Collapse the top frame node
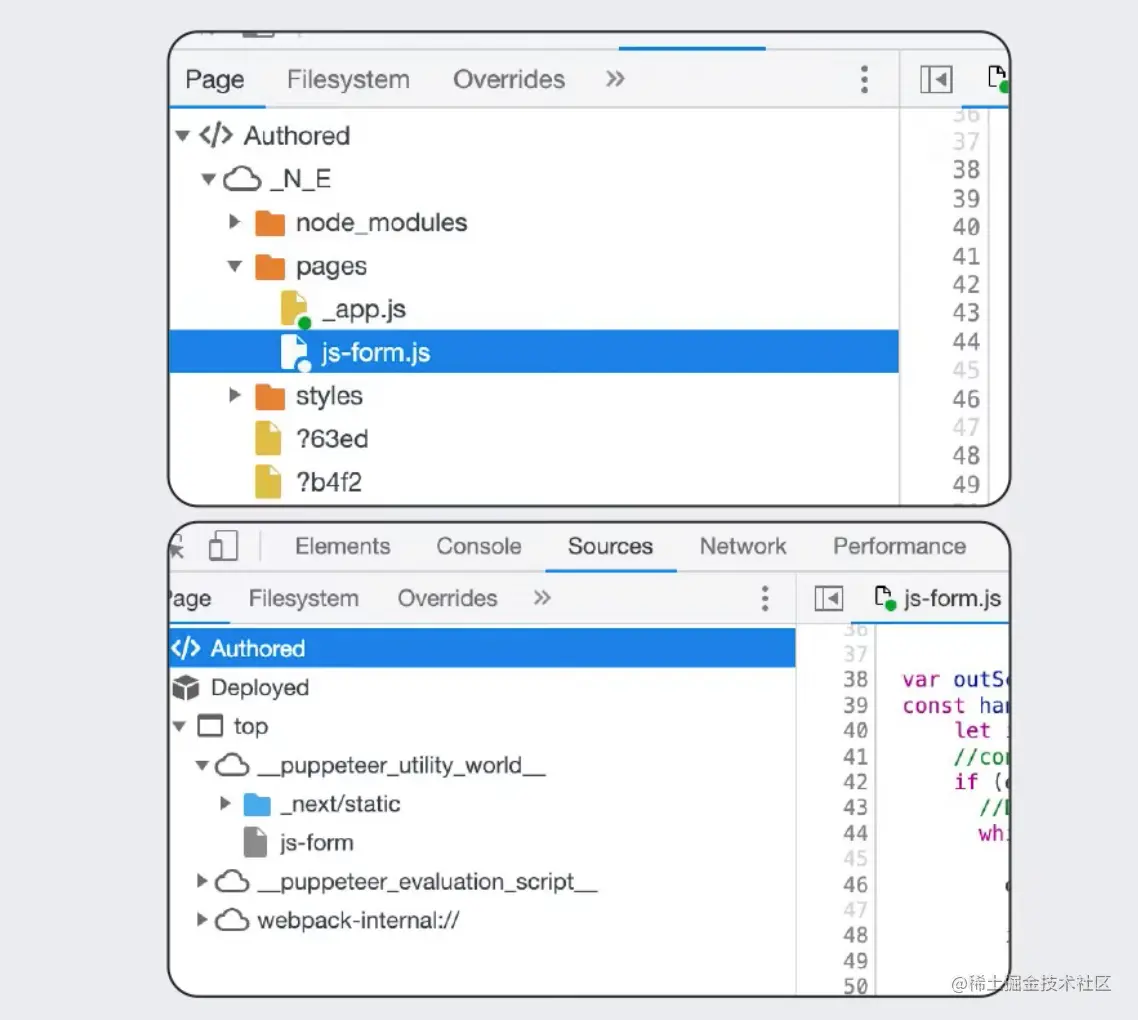Image resolution: width=1138 pixels, height=1020 pixels. point(179,726)
